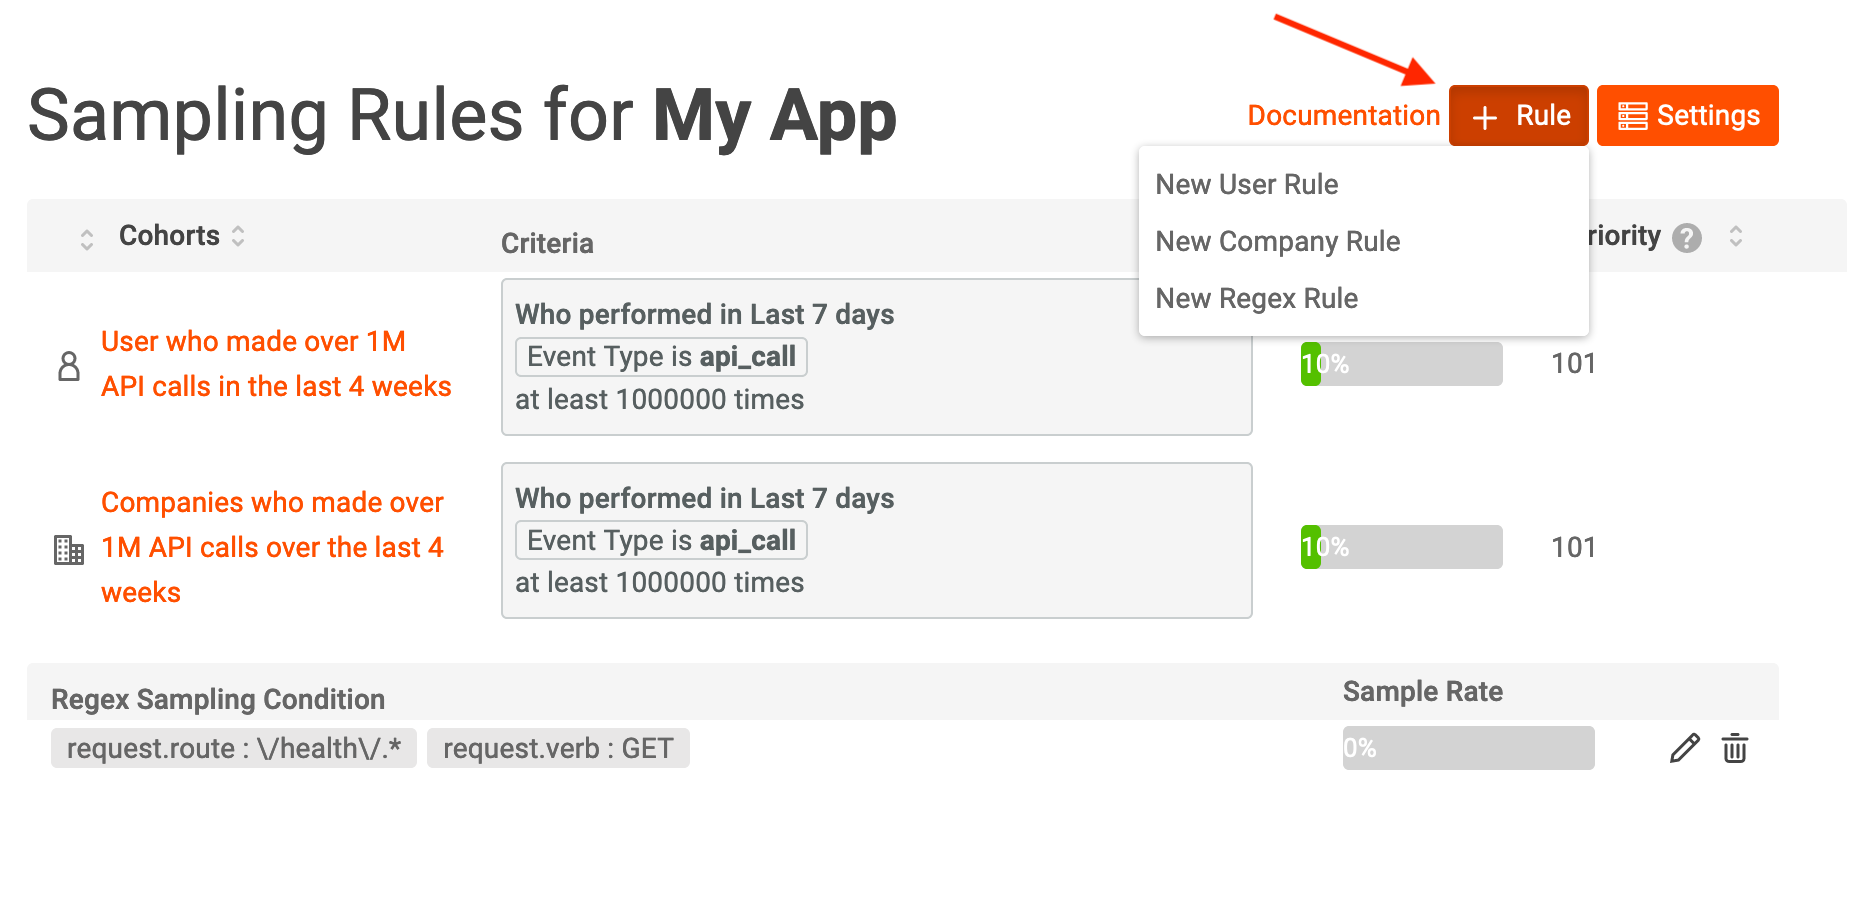Image resolution: width=1866 pixels, height=910 pixels.
Task: Click the company building icon beside second cohort
Action: (69, 549)
